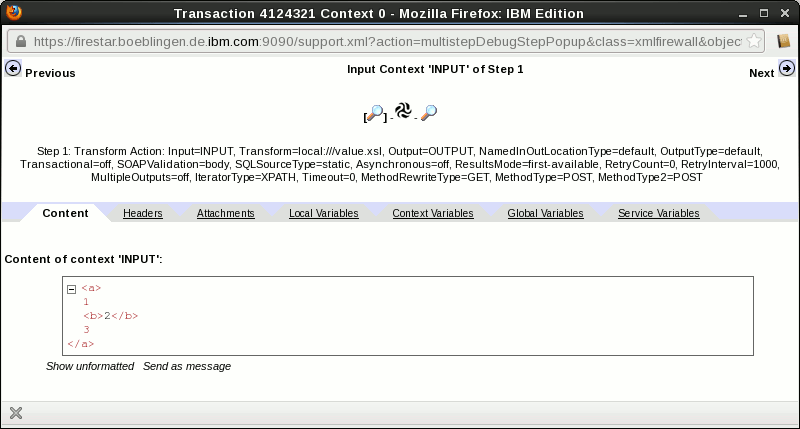Open the Global Variables tab

coord(545,213)
